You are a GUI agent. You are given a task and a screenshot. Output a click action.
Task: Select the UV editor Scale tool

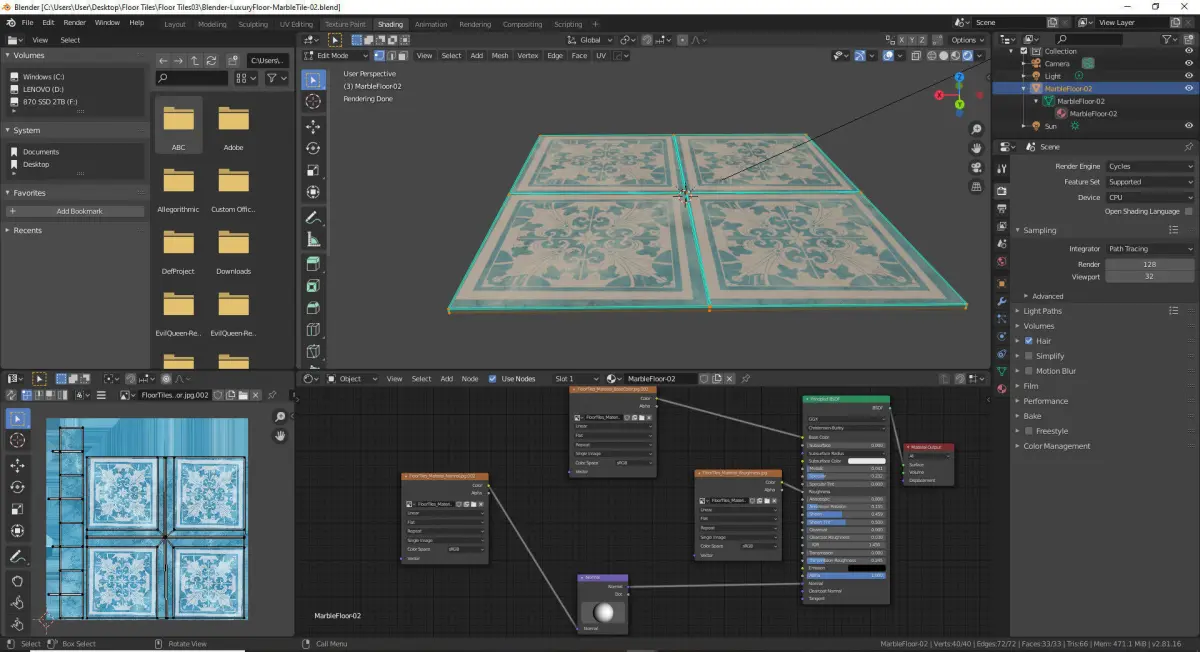pos(17,509)
